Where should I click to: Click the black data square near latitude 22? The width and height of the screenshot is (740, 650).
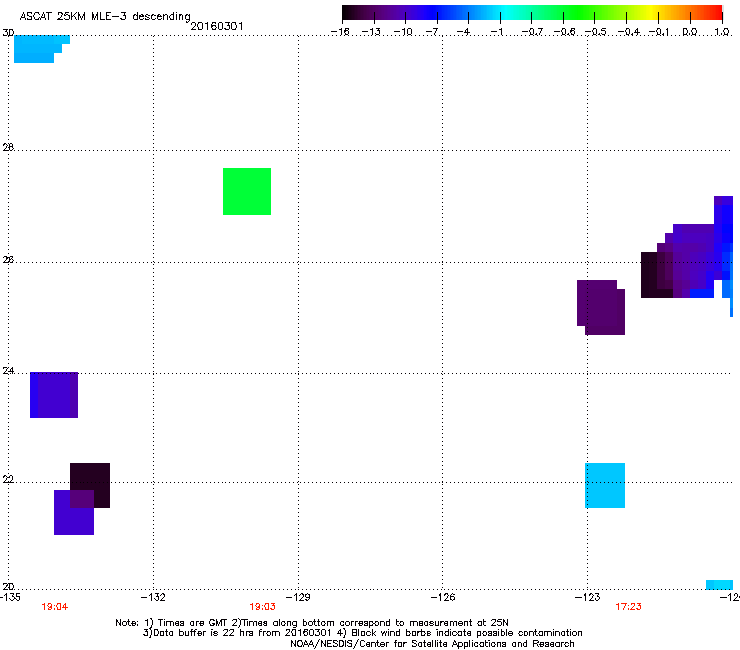pos(90,485)
